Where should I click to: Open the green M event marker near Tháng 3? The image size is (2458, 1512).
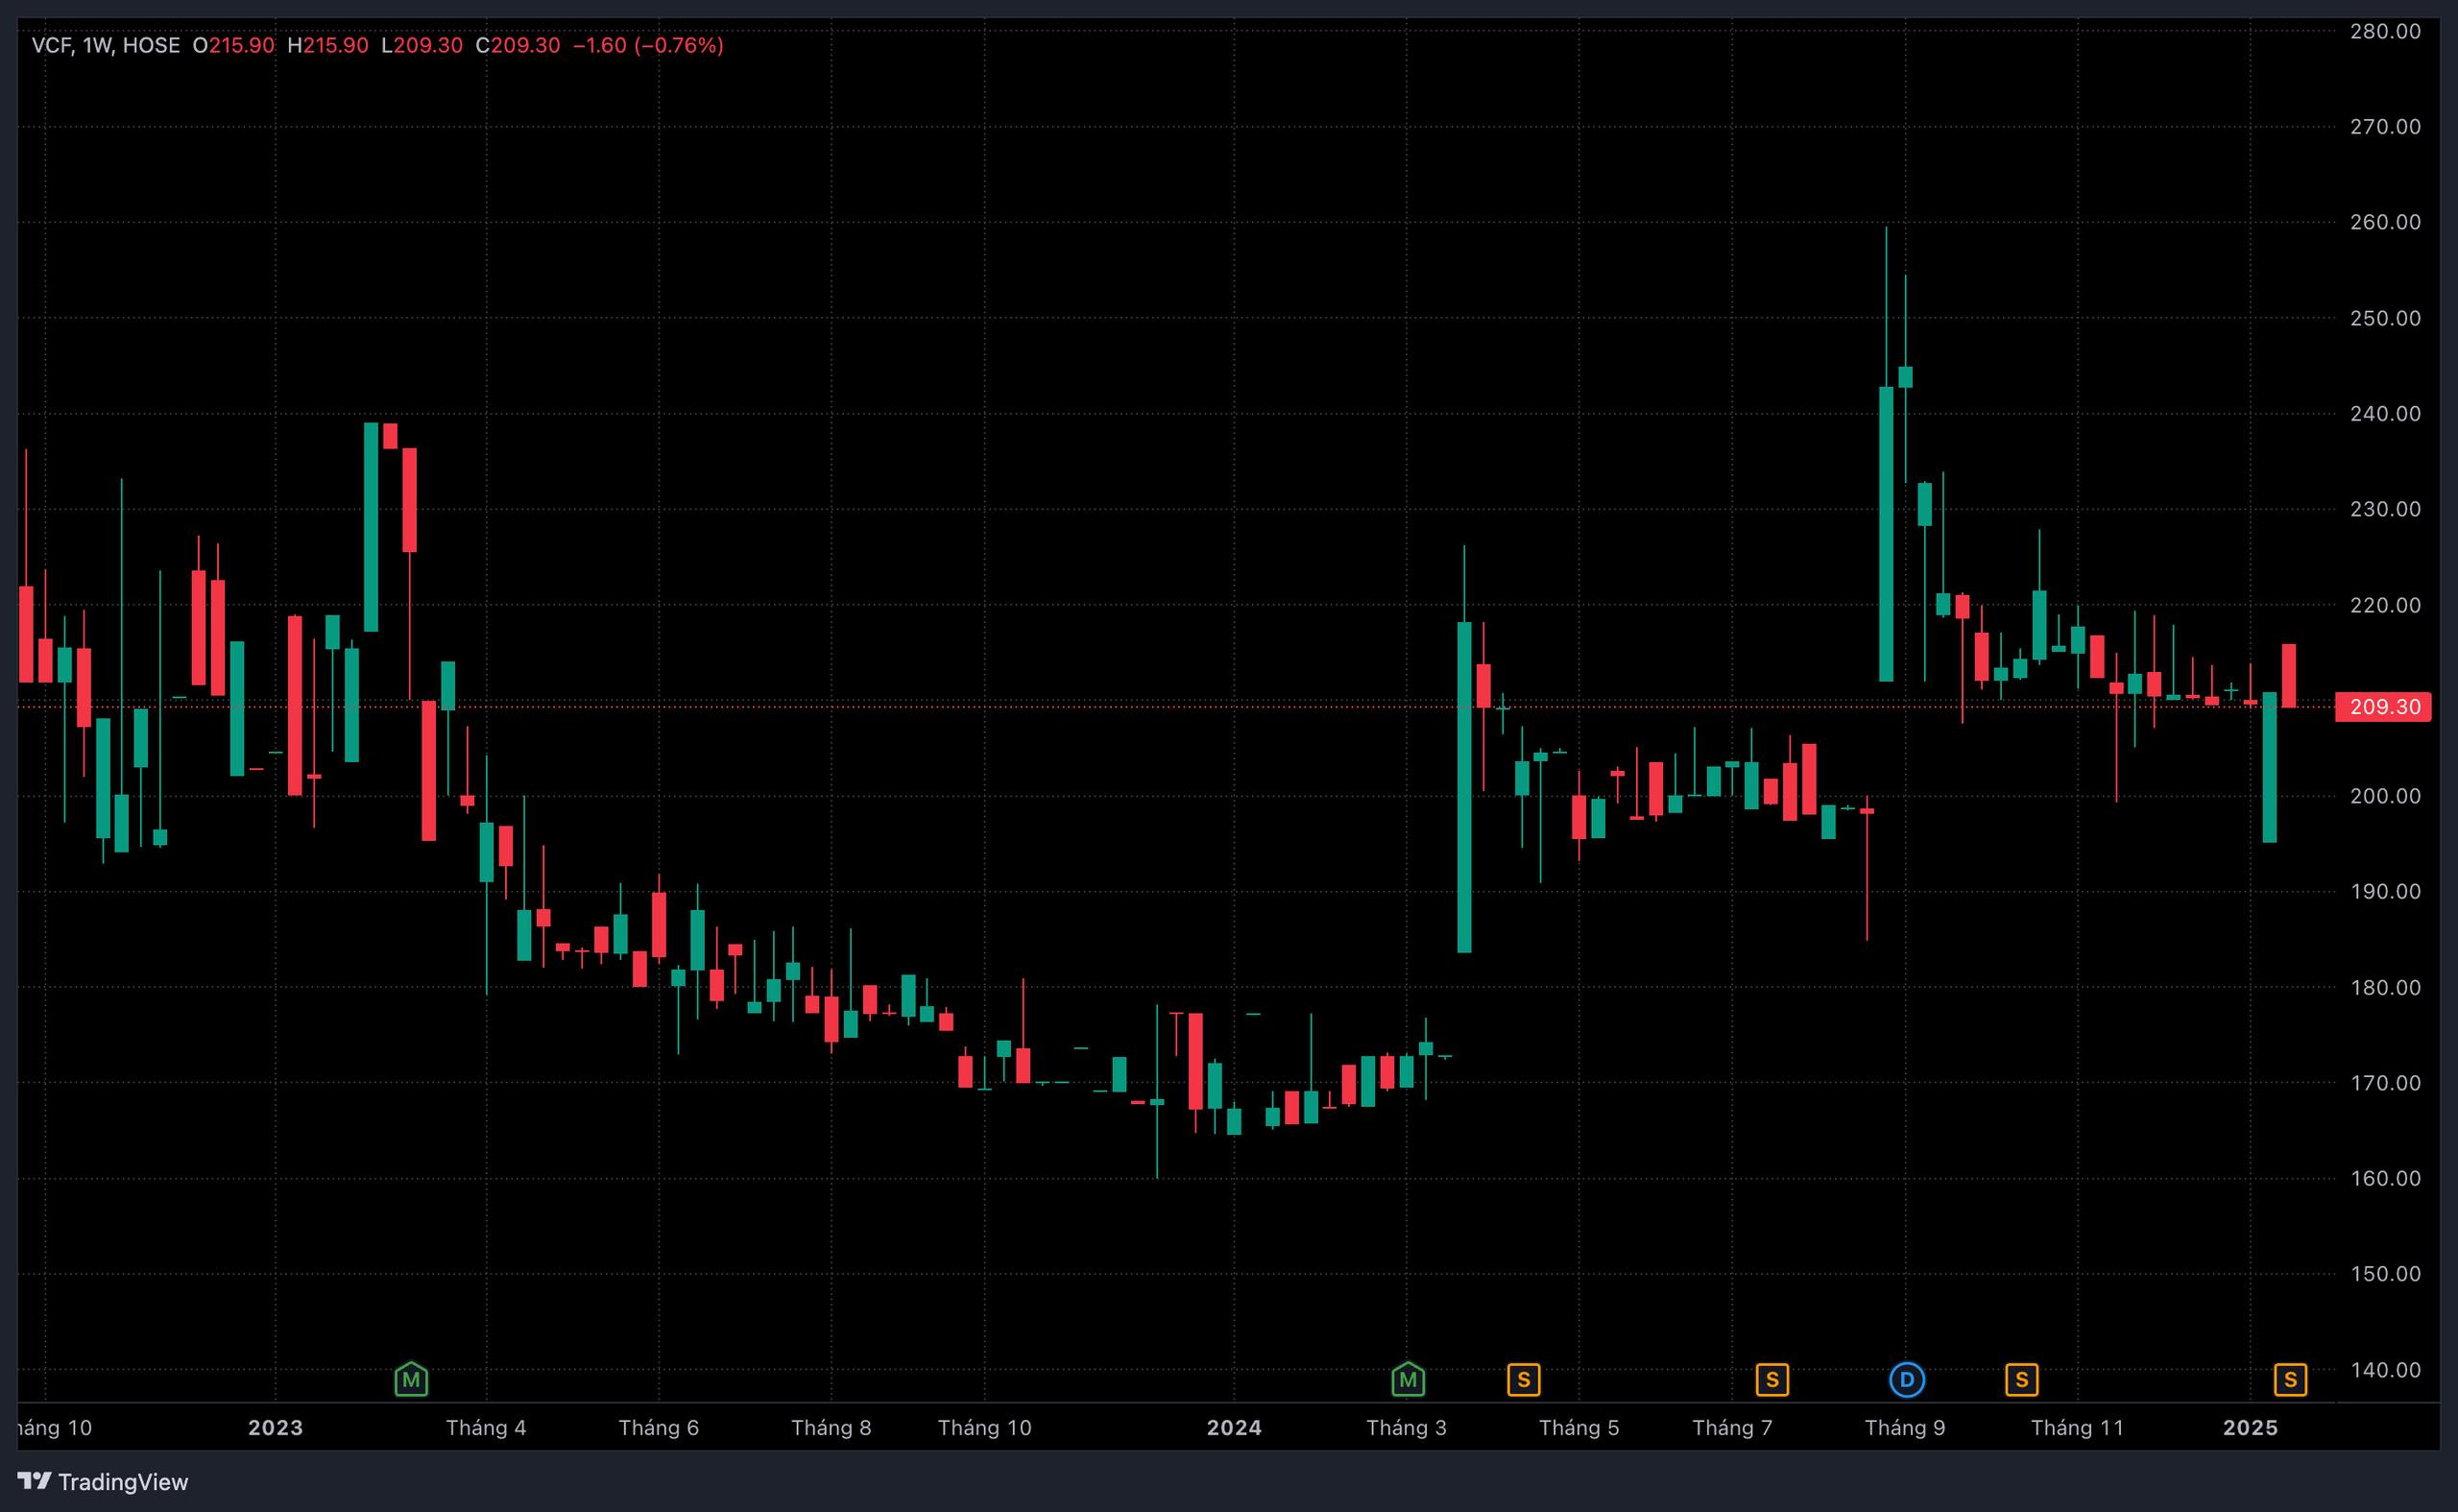coord(1408,1380)
